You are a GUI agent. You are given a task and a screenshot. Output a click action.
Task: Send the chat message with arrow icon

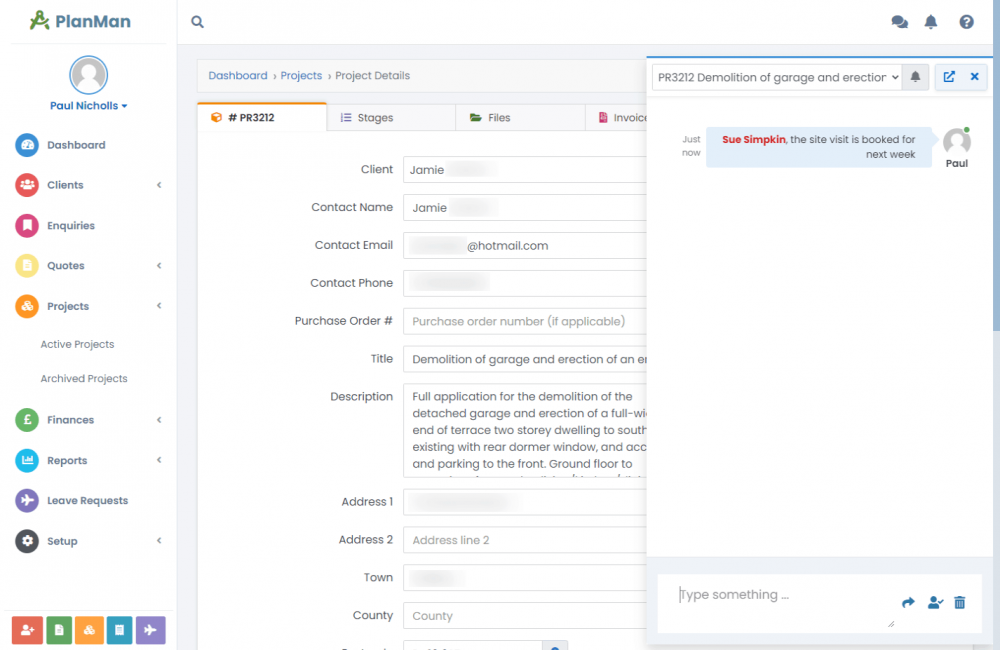click(x=908, y=602)
